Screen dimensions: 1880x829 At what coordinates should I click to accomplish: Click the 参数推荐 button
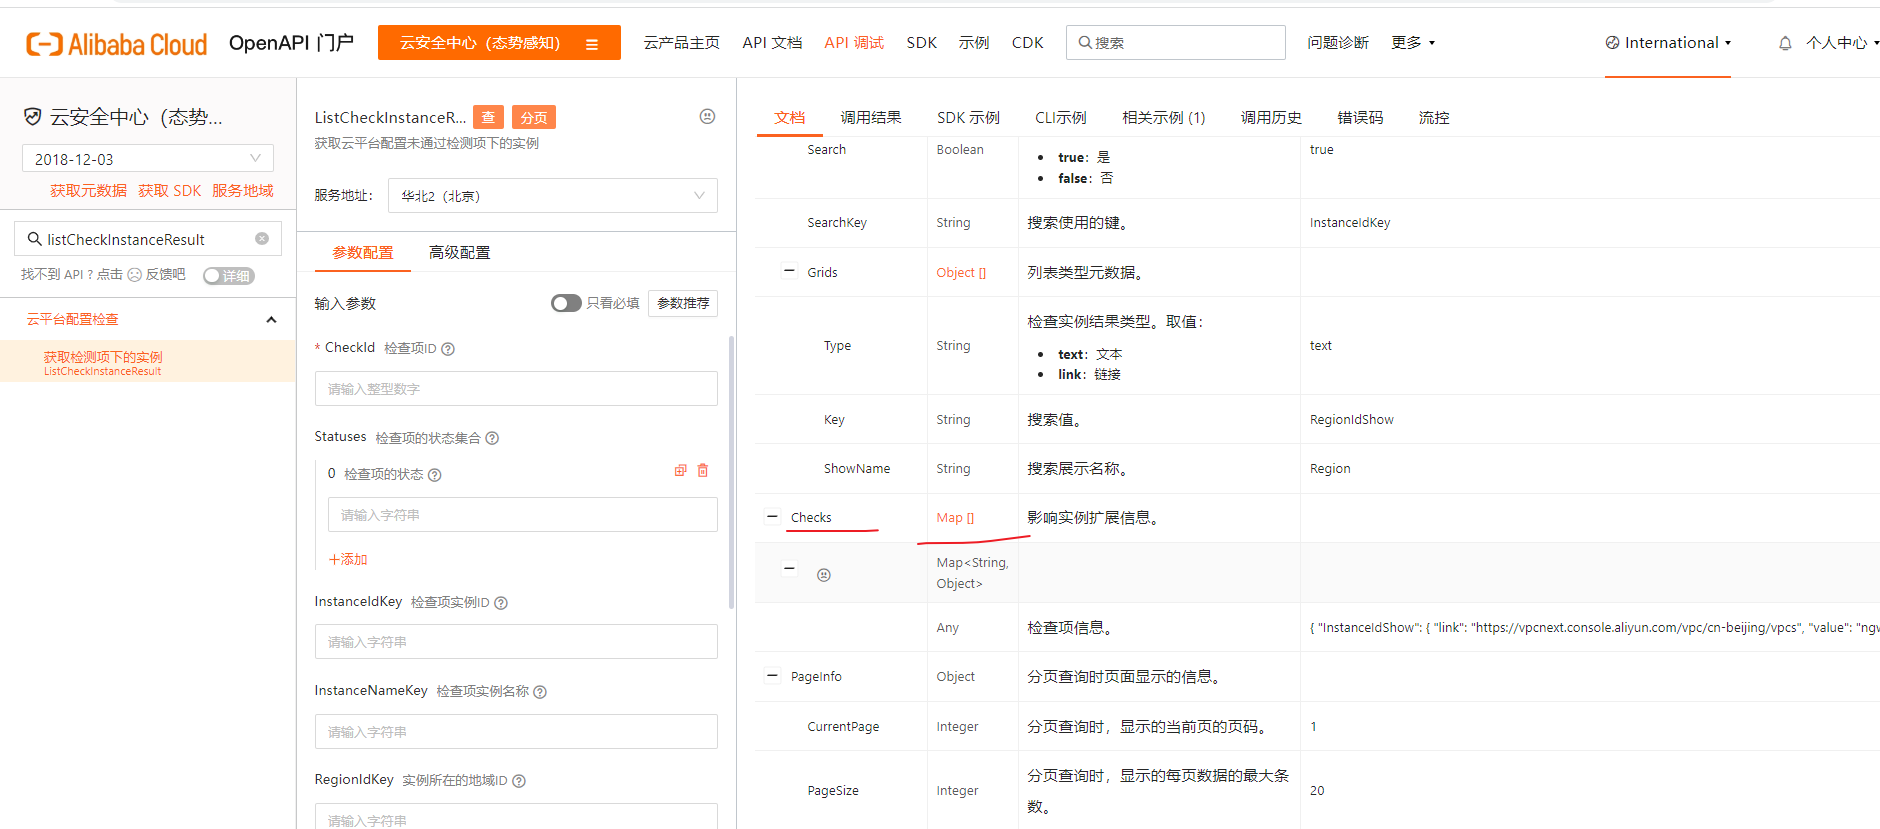pos(683,303)
